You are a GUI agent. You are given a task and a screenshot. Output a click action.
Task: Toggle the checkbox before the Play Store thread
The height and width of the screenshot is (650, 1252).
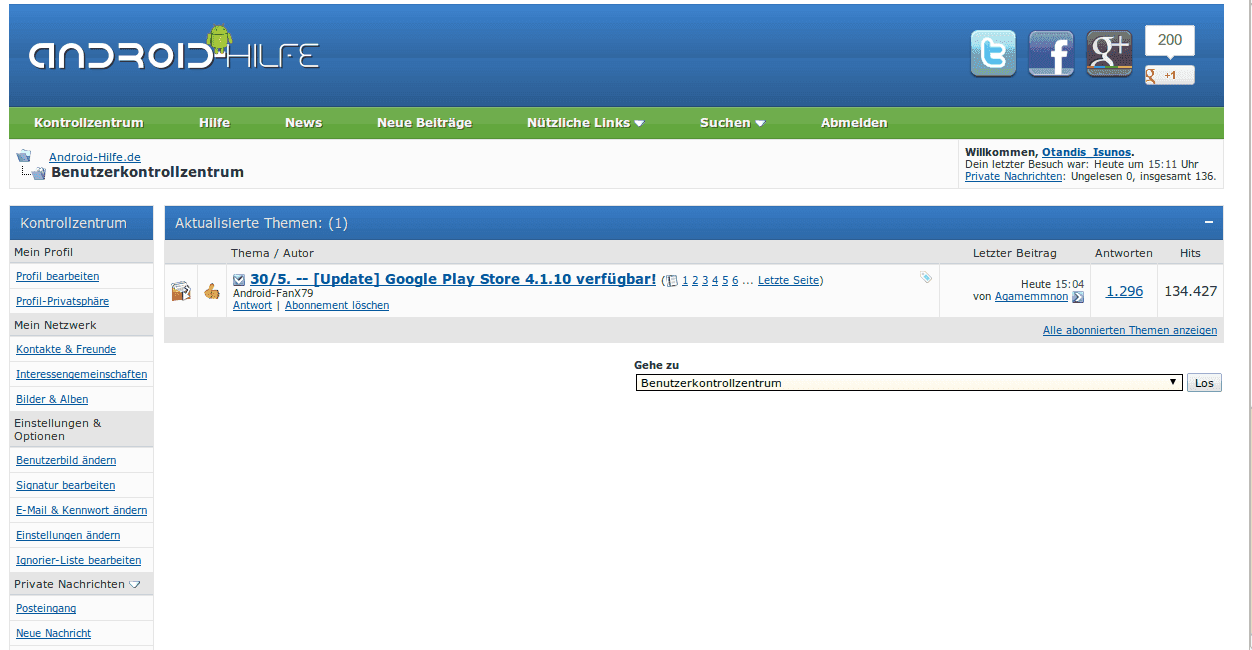tap(239, 280)
